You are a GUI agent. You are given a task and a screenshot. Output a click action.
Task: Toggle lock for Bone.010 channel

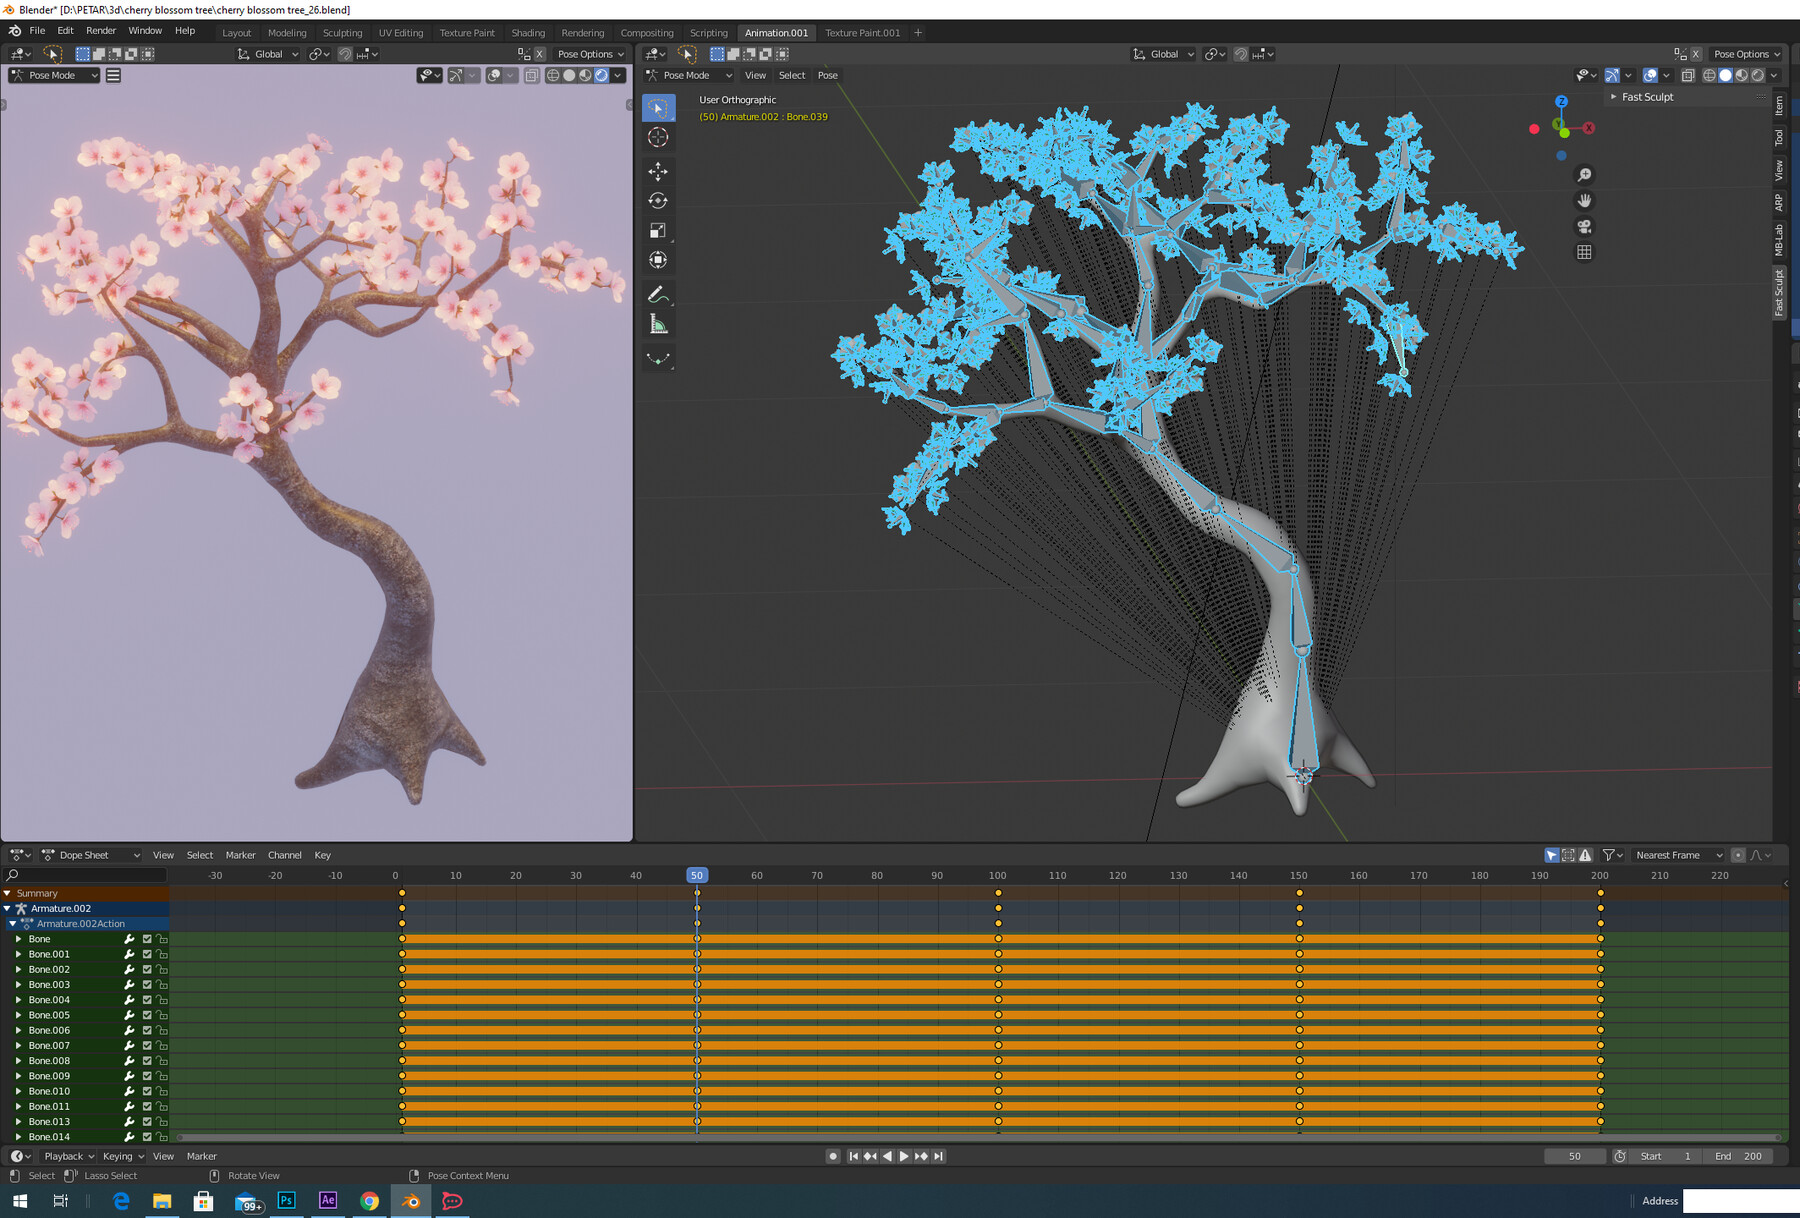(162, 1092)
